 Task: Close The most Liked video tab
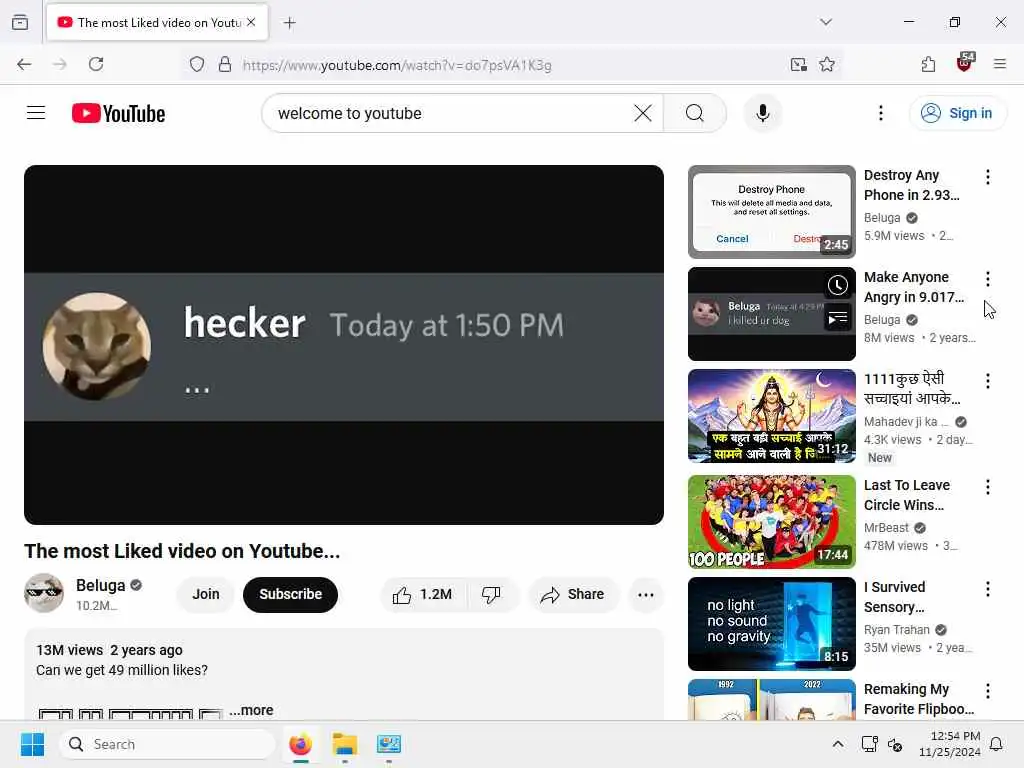tap(251, 22)
